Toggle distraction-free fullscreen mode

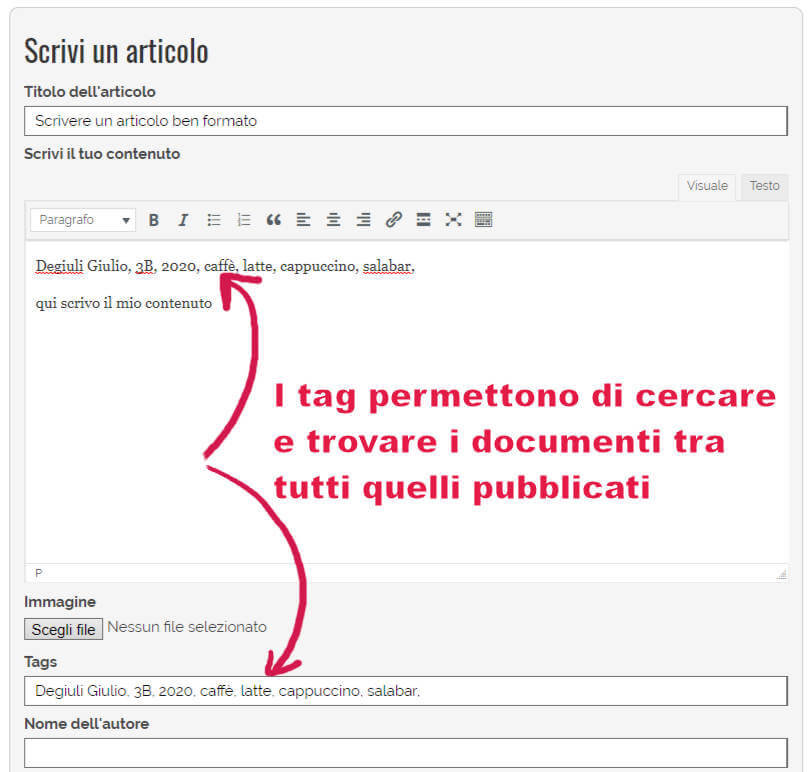coord(454,219)
